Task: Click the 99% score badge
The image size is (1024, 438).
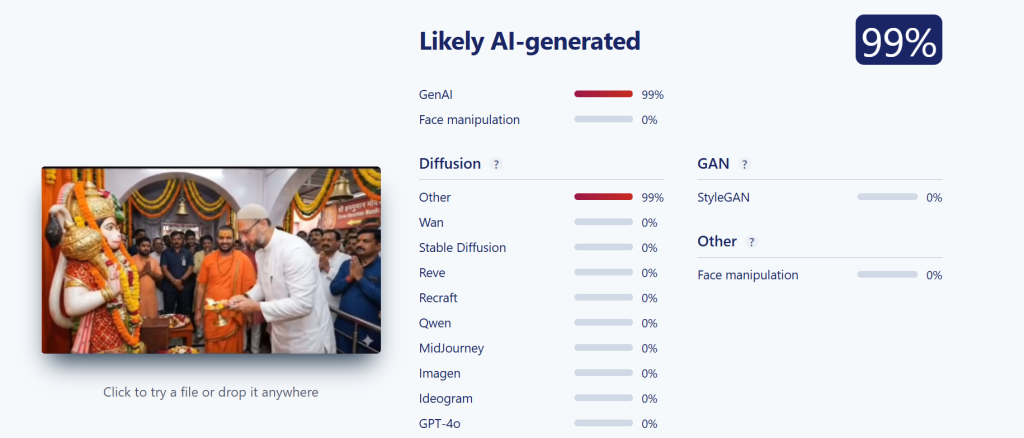Action: pos(899,40)
